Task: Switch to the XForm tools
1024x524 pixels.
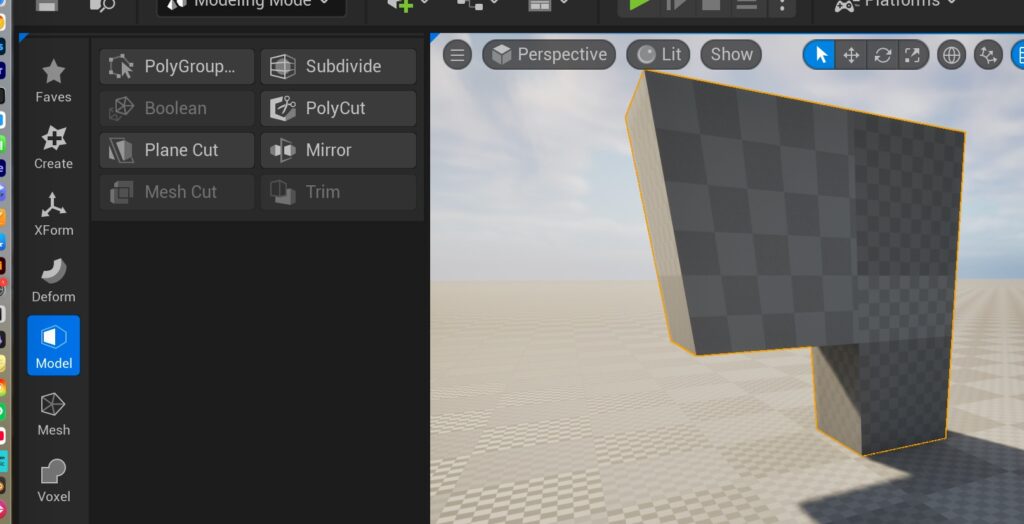Action: click(x=53, y=213)
